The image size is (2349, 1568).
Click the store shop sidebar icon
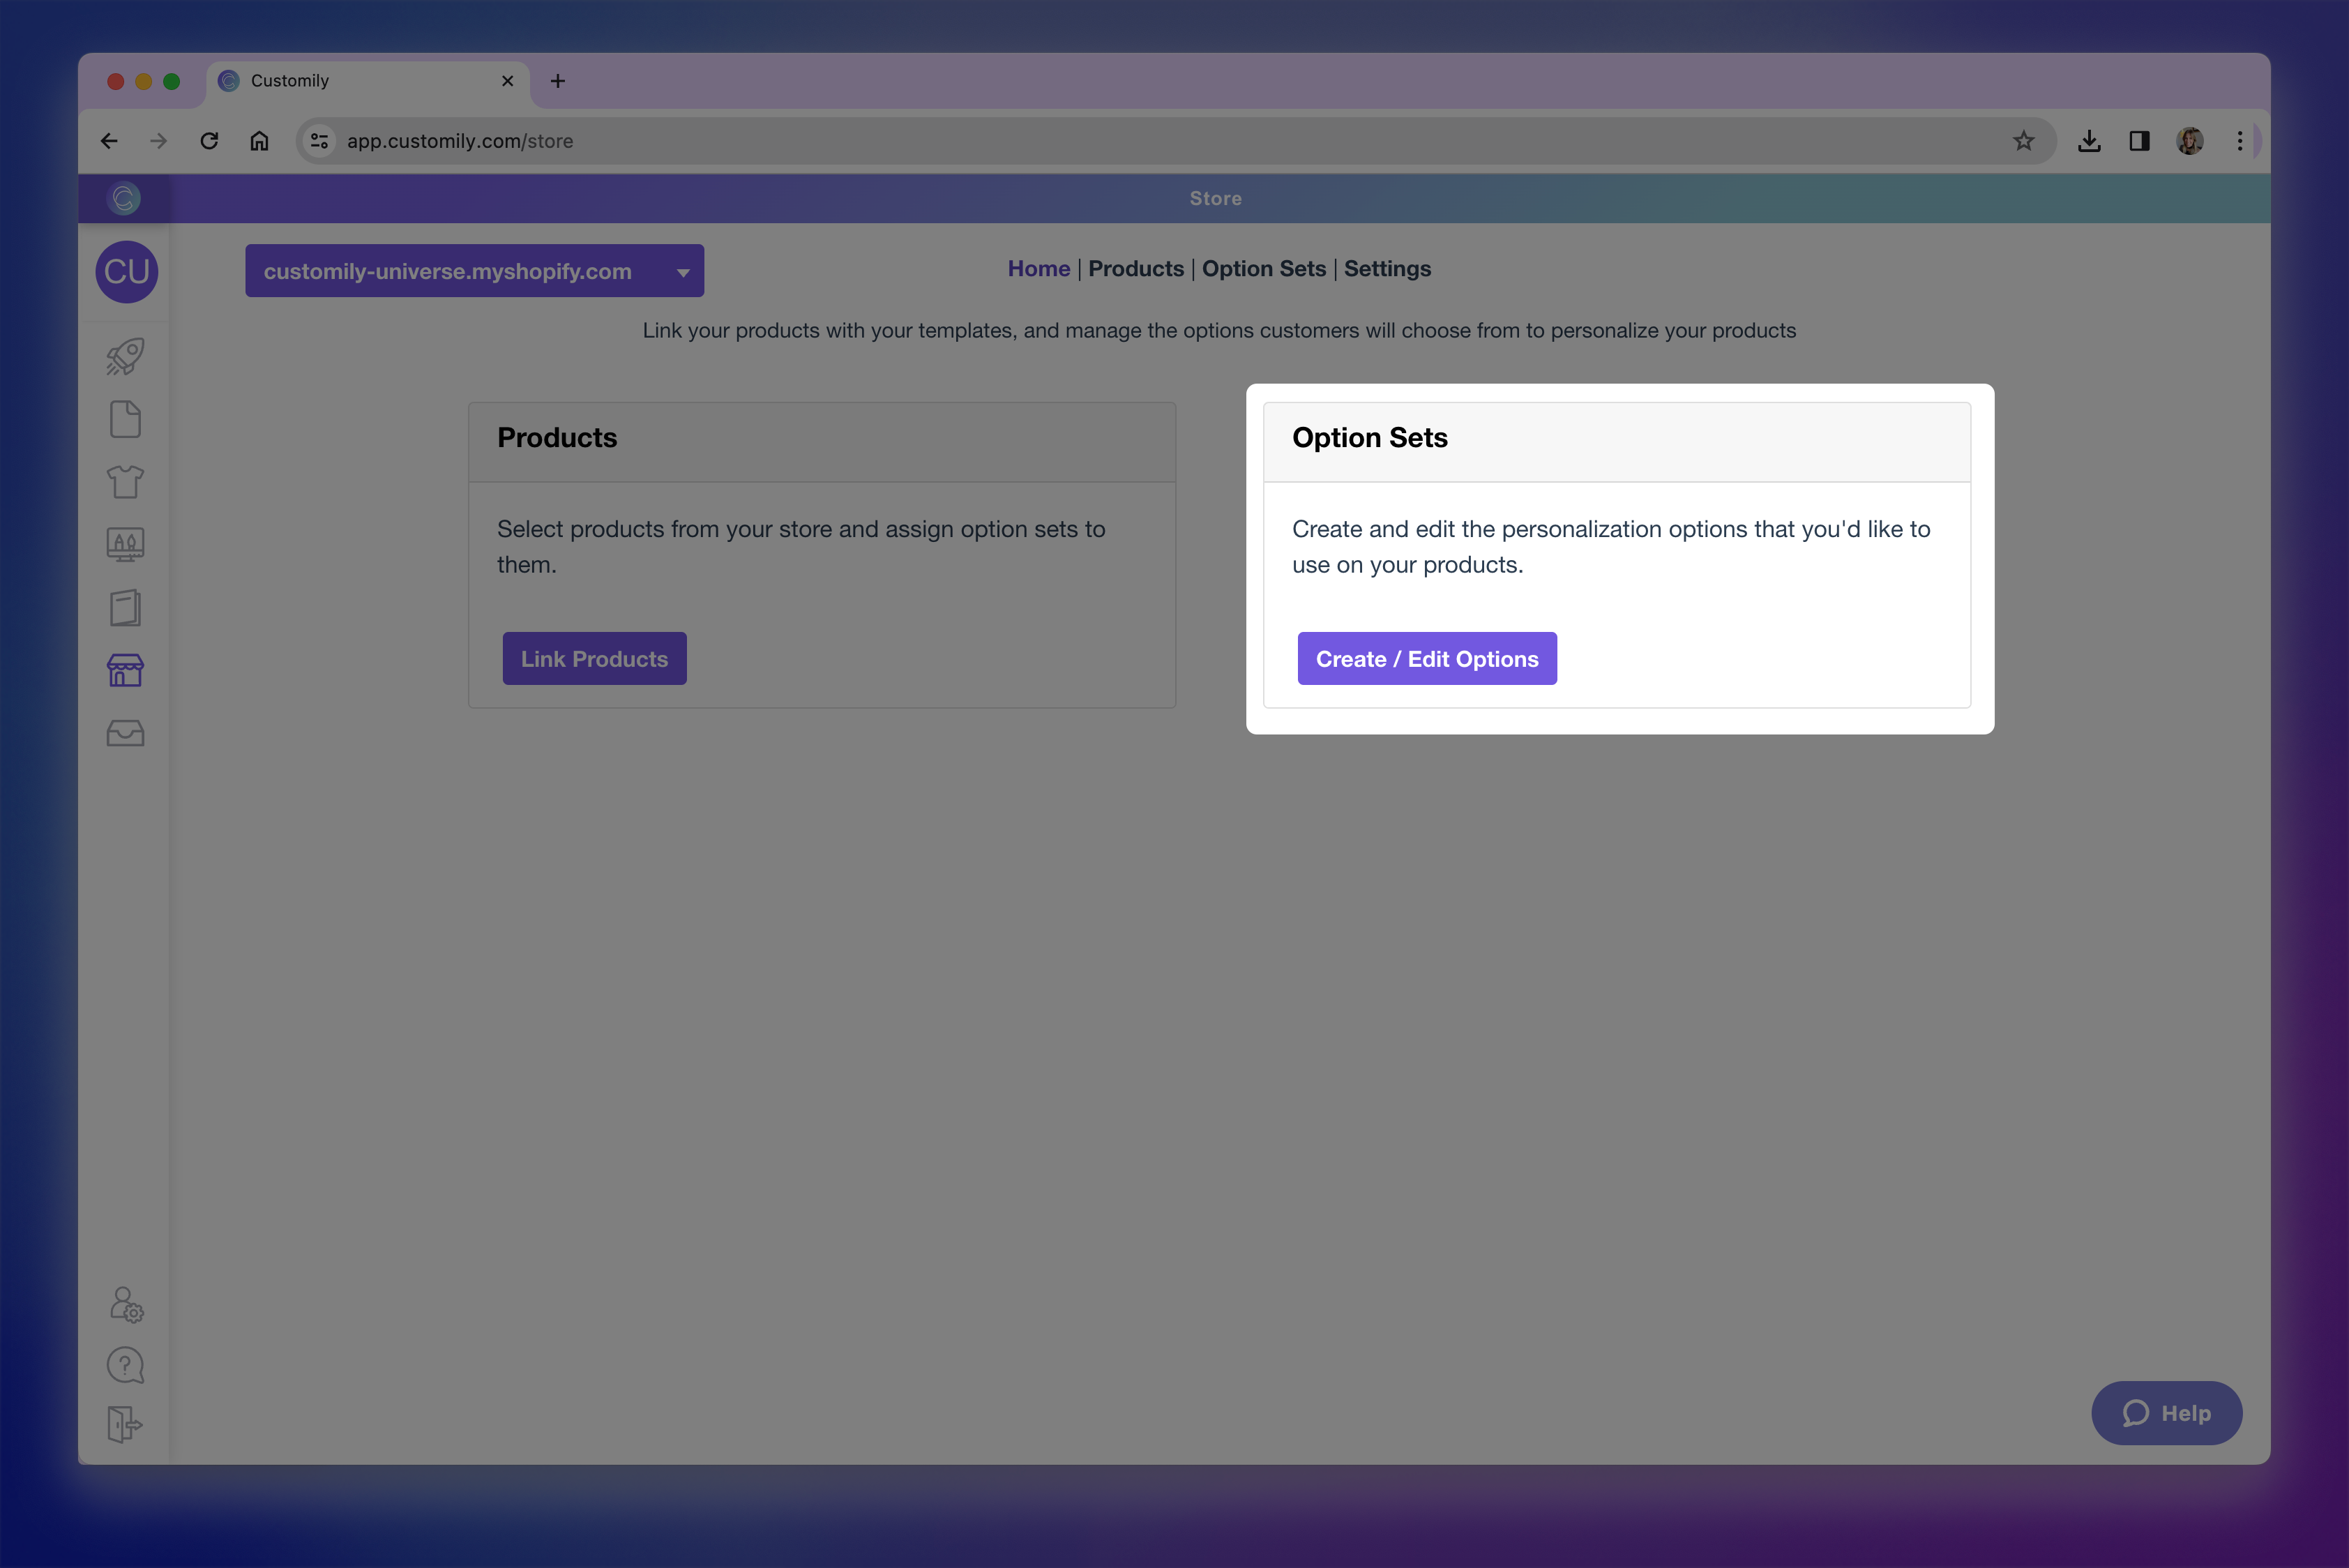(x=125, y=670)
